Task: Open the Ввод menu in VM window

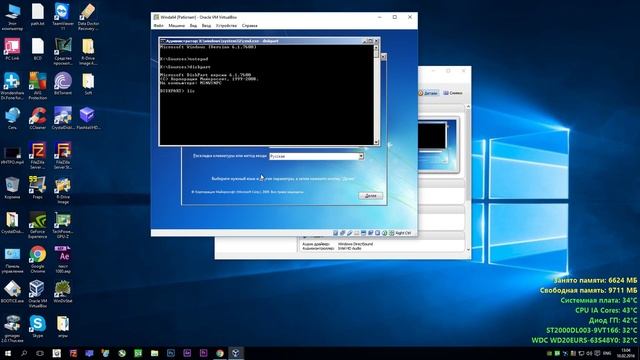Action: [x=207, y=25]
